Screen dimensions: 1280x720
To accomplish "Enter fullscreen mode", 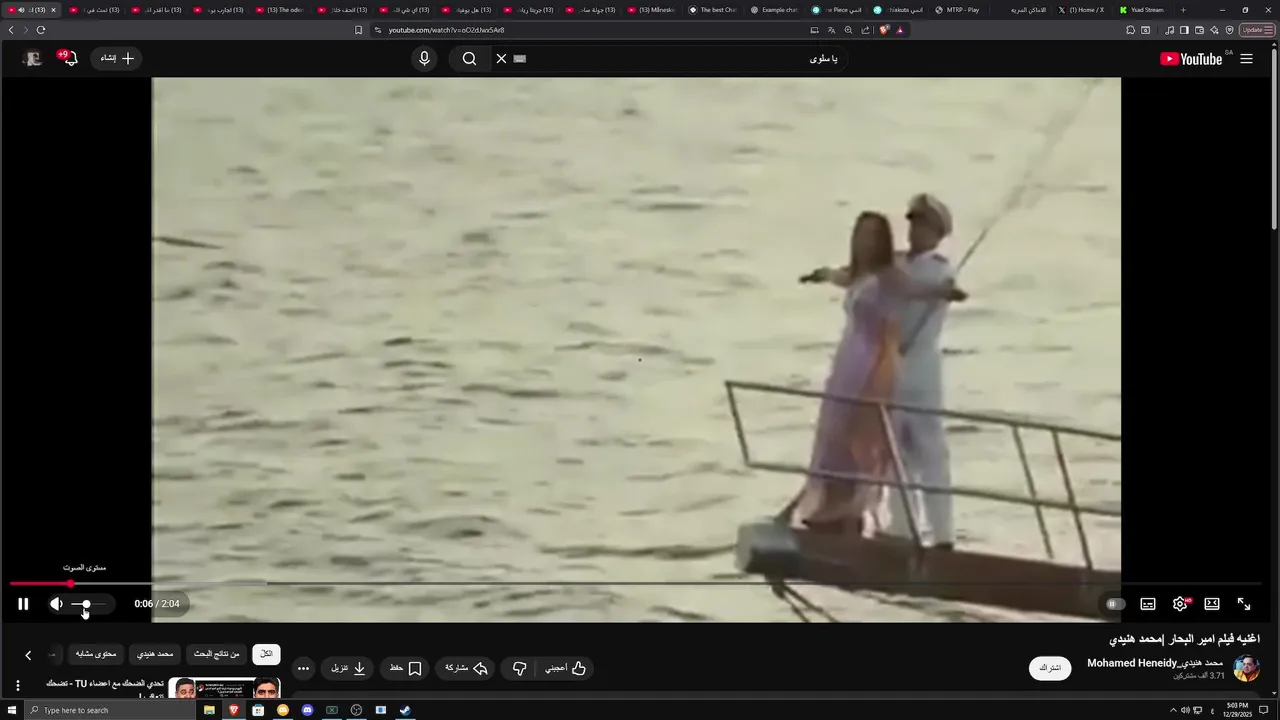I will [1244, 604].
